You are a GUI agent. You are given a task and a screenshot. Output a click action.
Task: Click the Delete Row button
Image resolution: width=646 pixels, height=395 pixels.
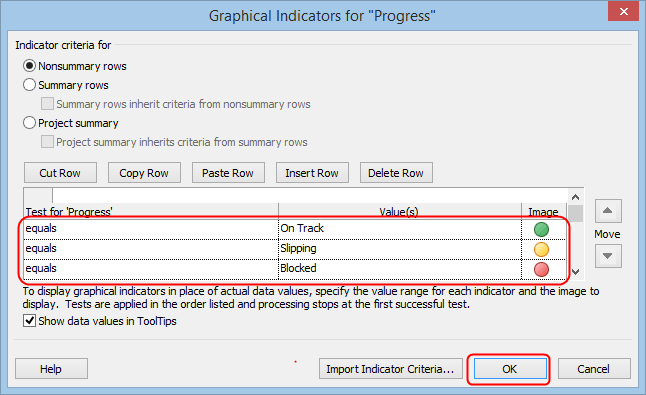[396, 173]
